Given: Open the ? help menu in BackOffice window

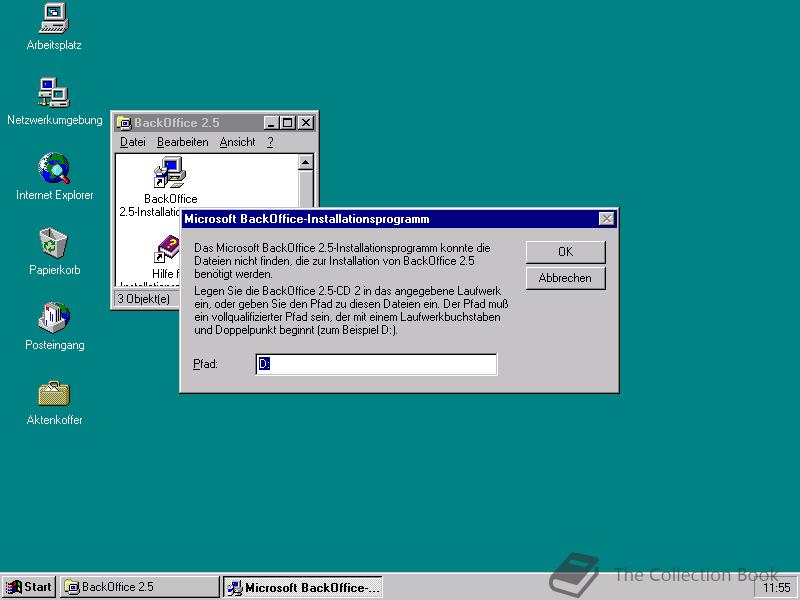Looking at the screenshot, I should (x=270, y=142).
